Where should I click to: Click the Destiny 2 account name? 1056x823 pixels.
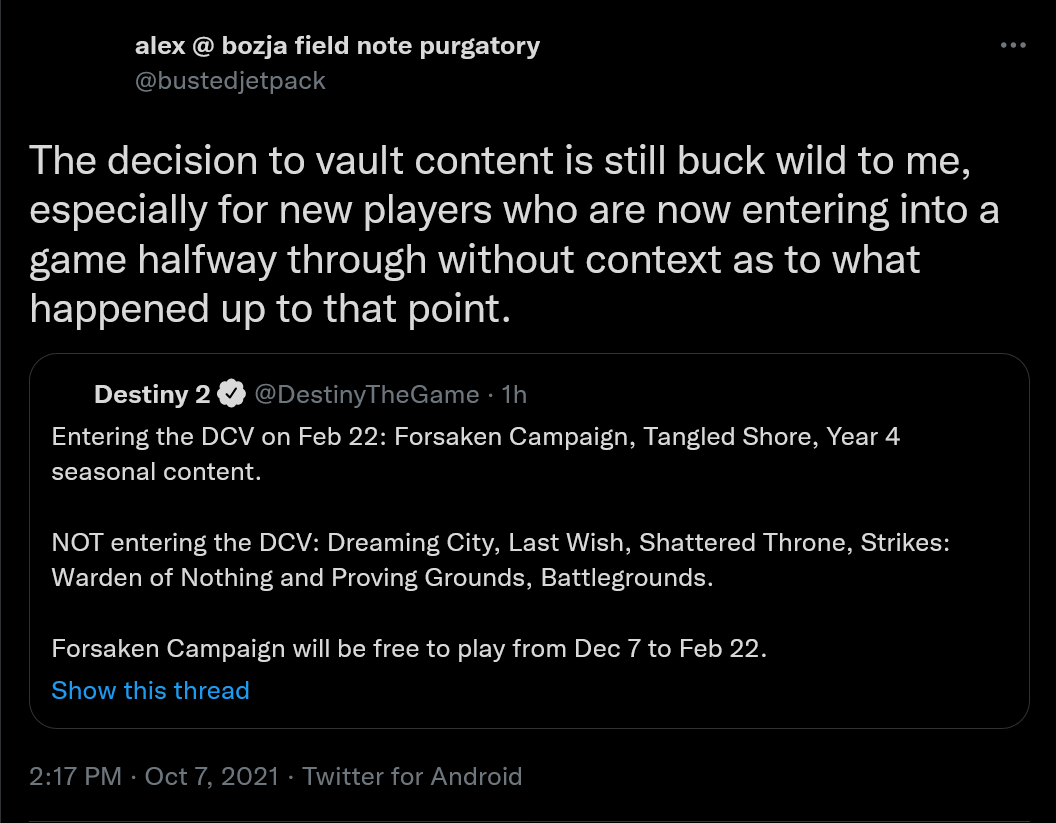pyautogui.click(x=152, y=394)
